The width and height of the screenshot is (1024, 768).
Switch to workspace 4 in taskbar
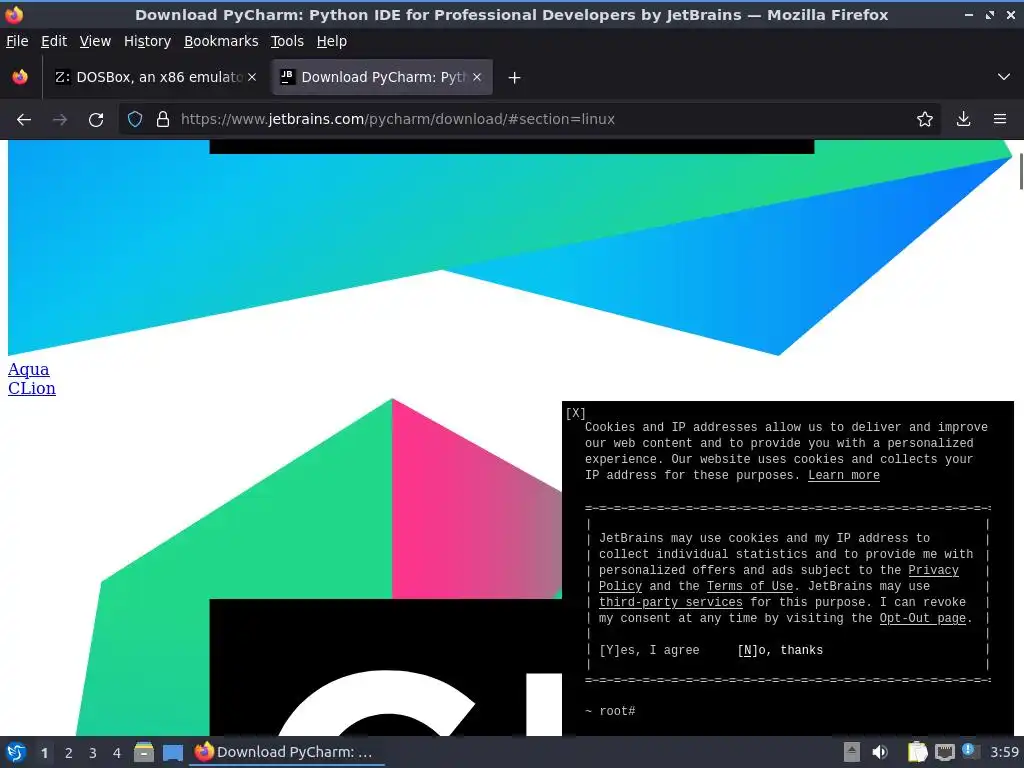[117, 753]
